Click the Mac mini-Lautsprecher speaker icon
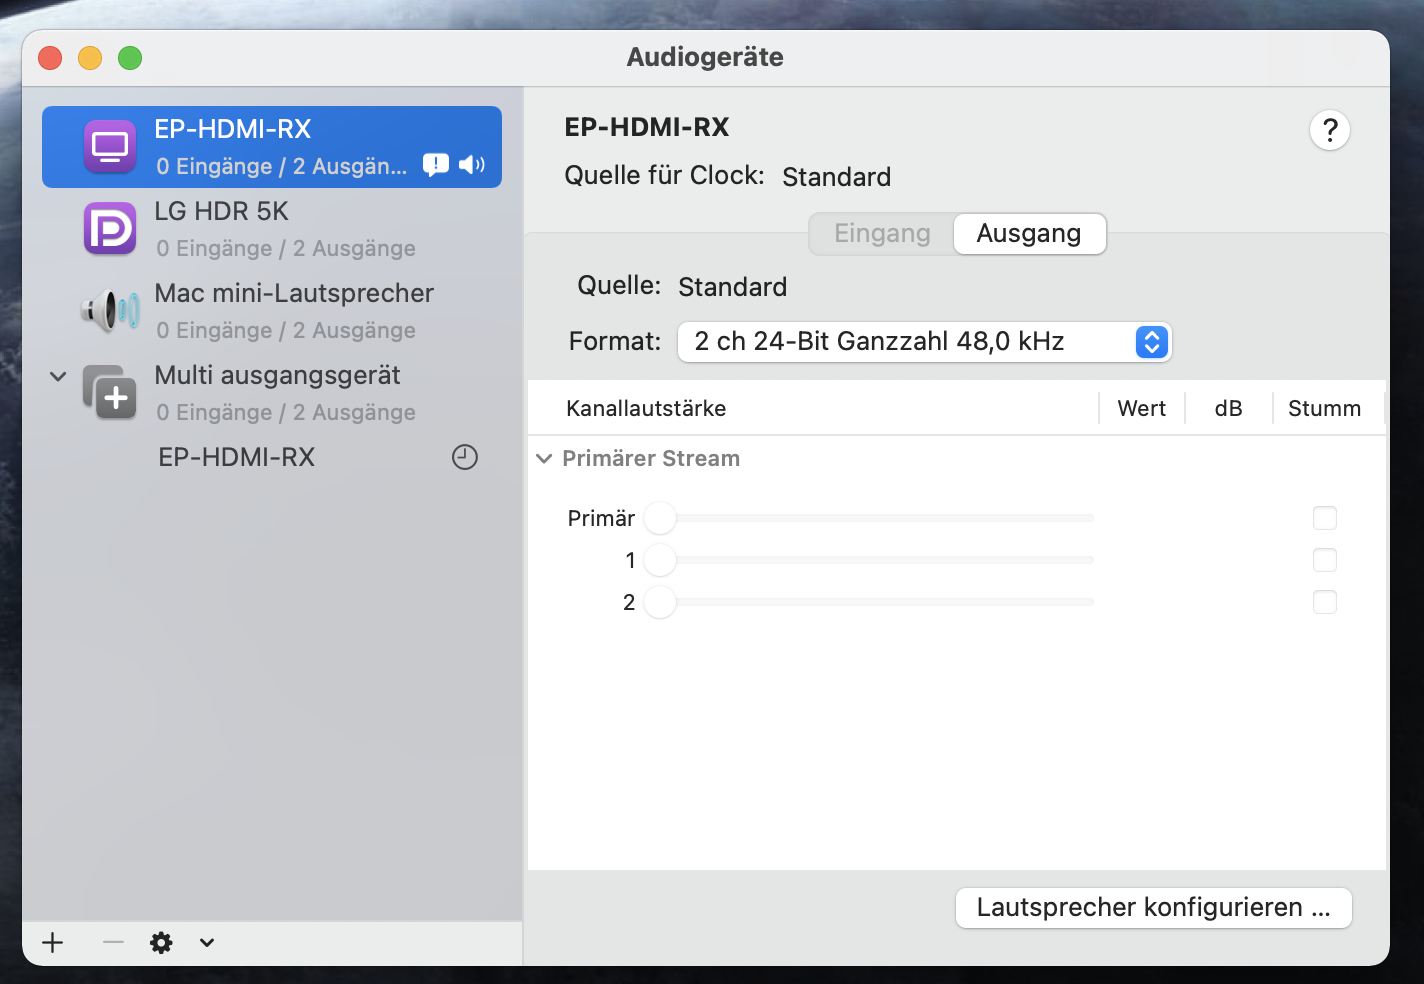This screenshot has width=1424, height=984. pos(110,311)
